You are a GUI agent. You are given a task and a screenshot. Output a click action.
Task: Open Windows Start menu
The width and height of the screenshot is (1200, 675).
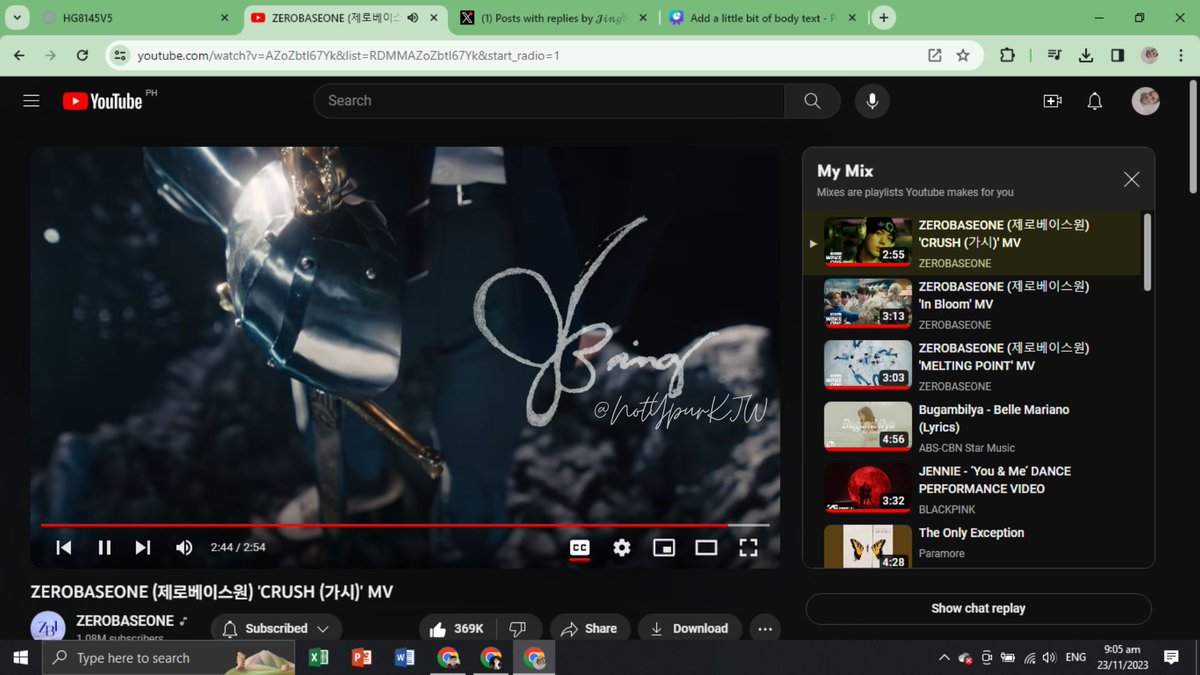tap(20, 657)
